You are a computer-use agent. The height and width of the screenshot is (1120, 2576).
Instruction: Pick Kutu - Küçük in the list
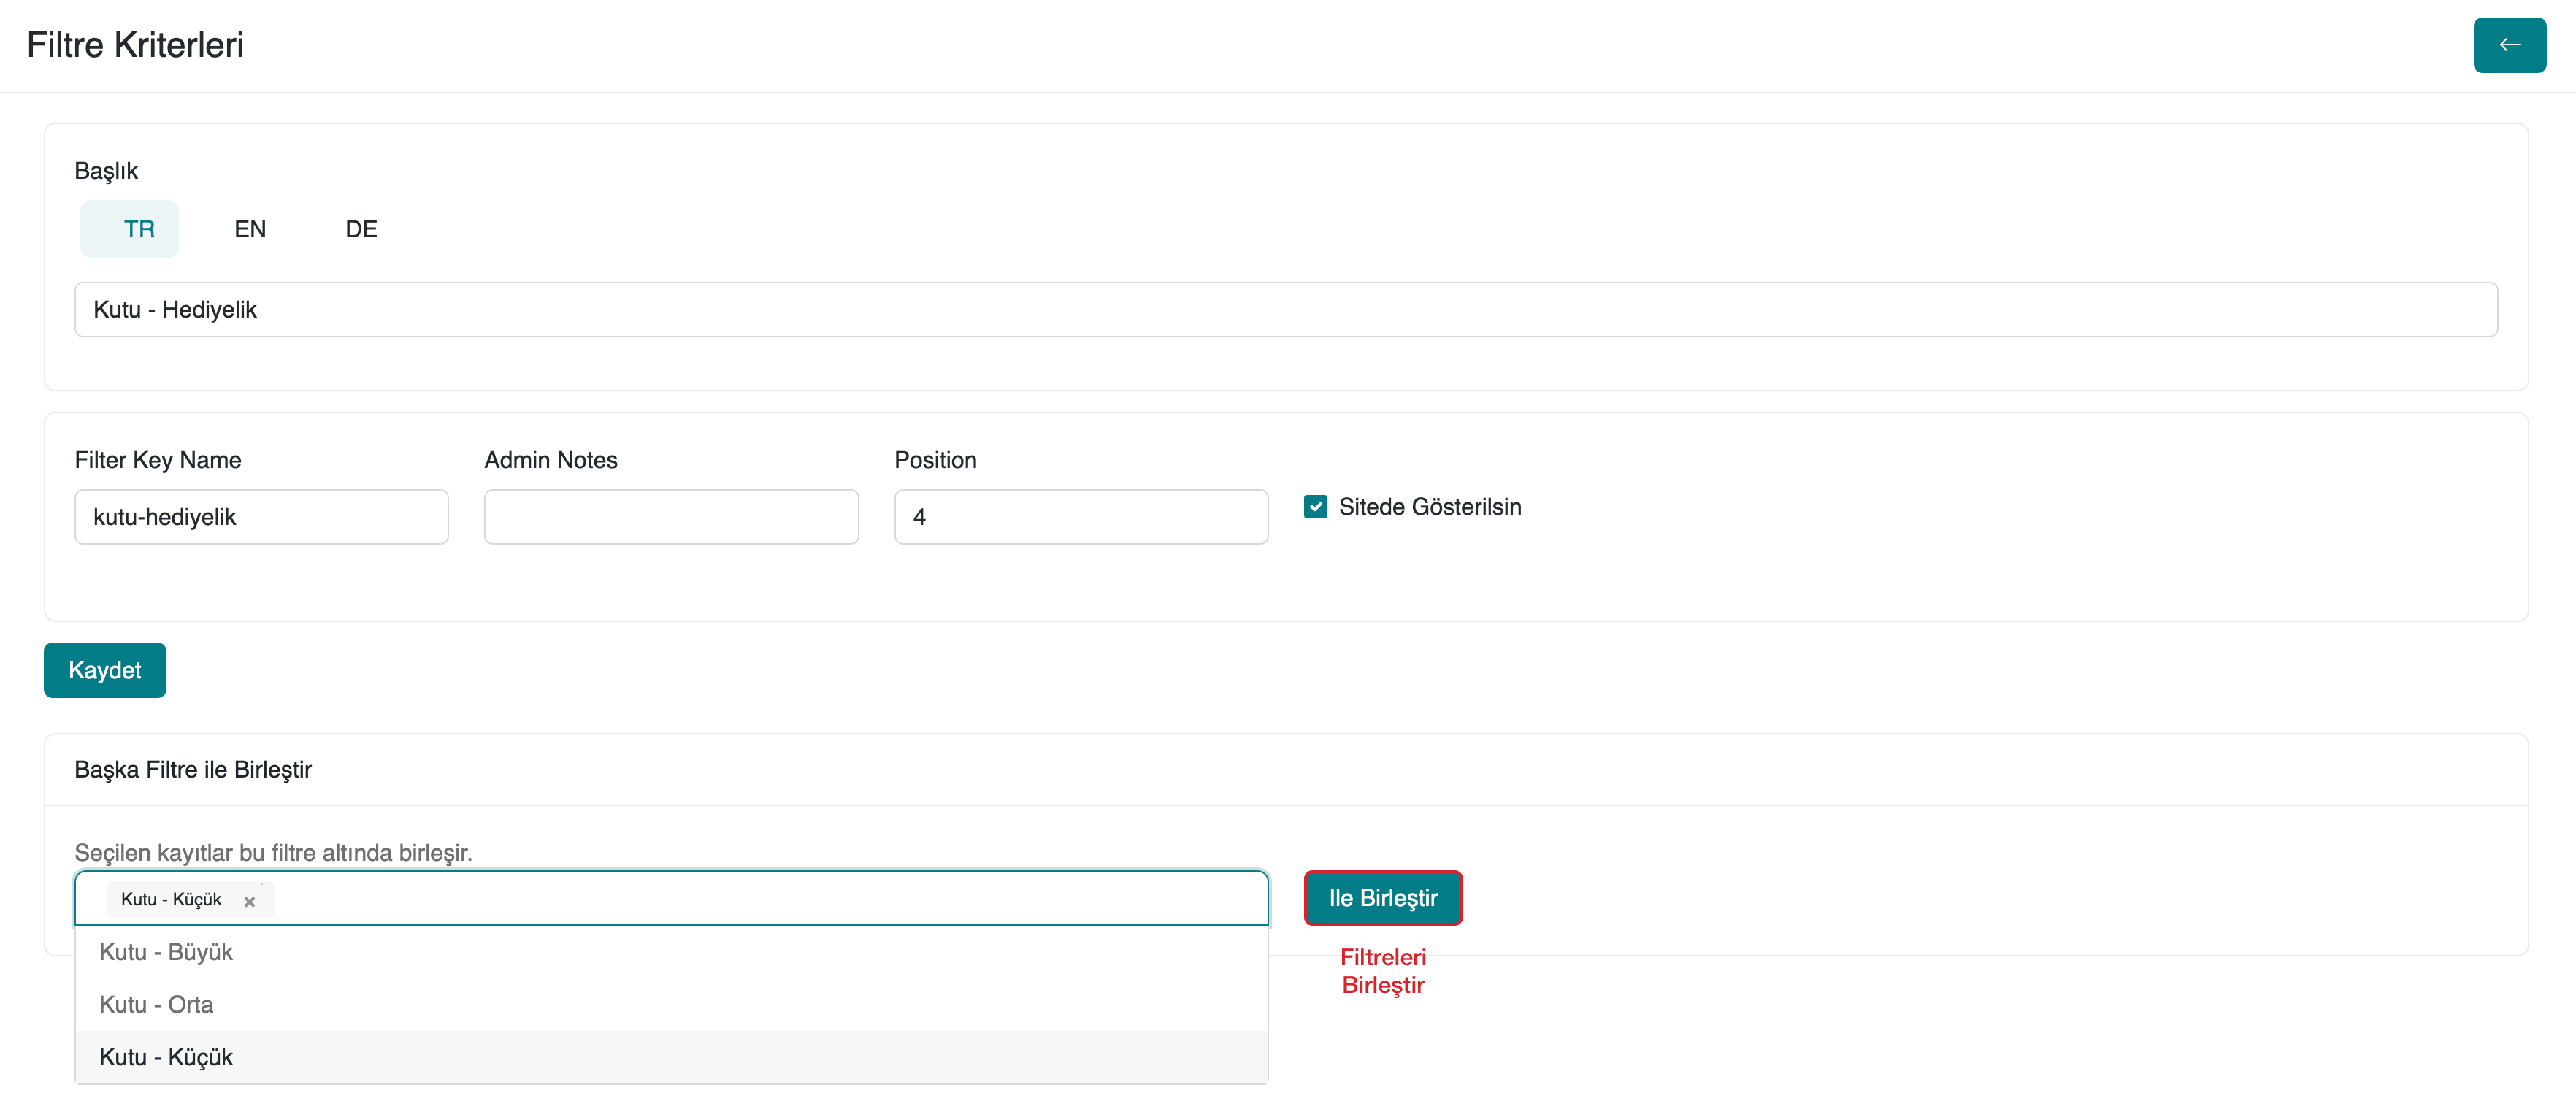[x=166, y=1057]
